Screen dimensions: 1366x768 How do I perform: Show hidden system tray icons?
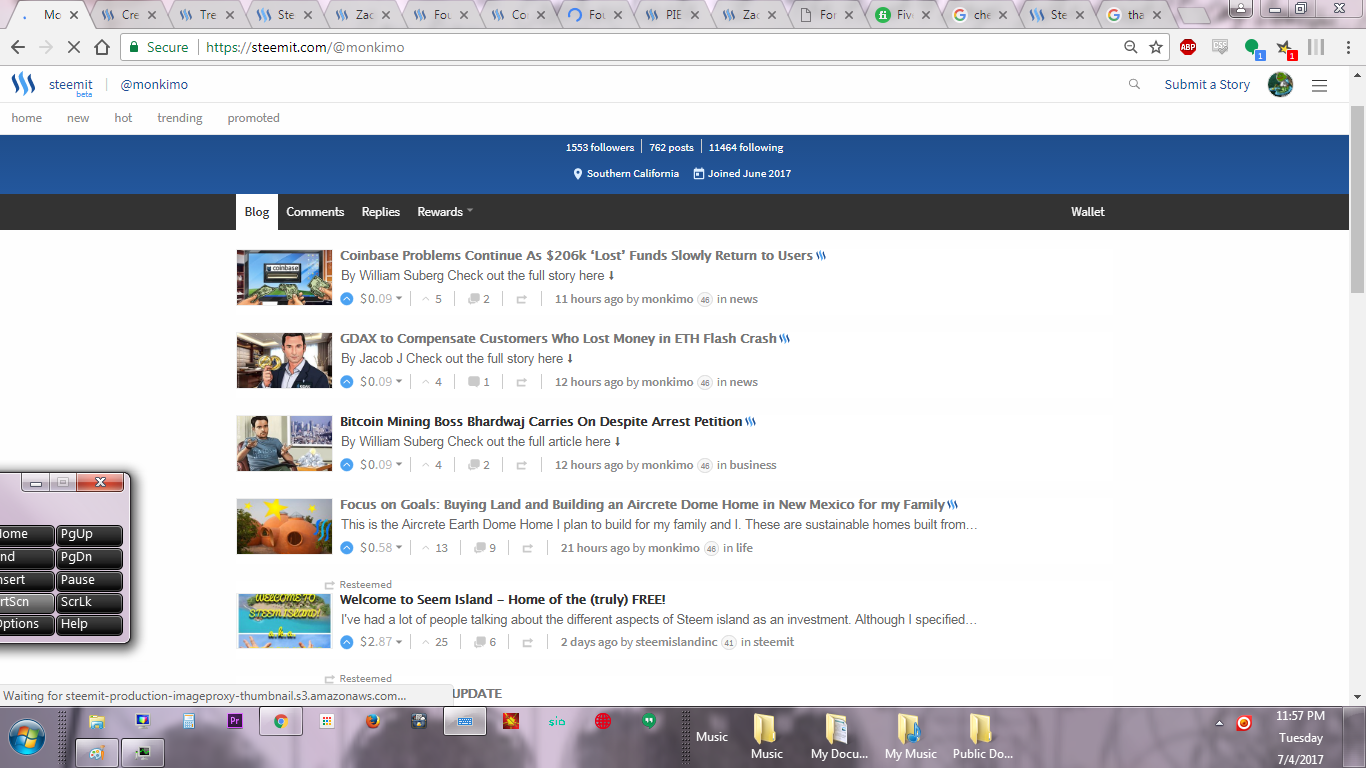tap(1219, 723)
